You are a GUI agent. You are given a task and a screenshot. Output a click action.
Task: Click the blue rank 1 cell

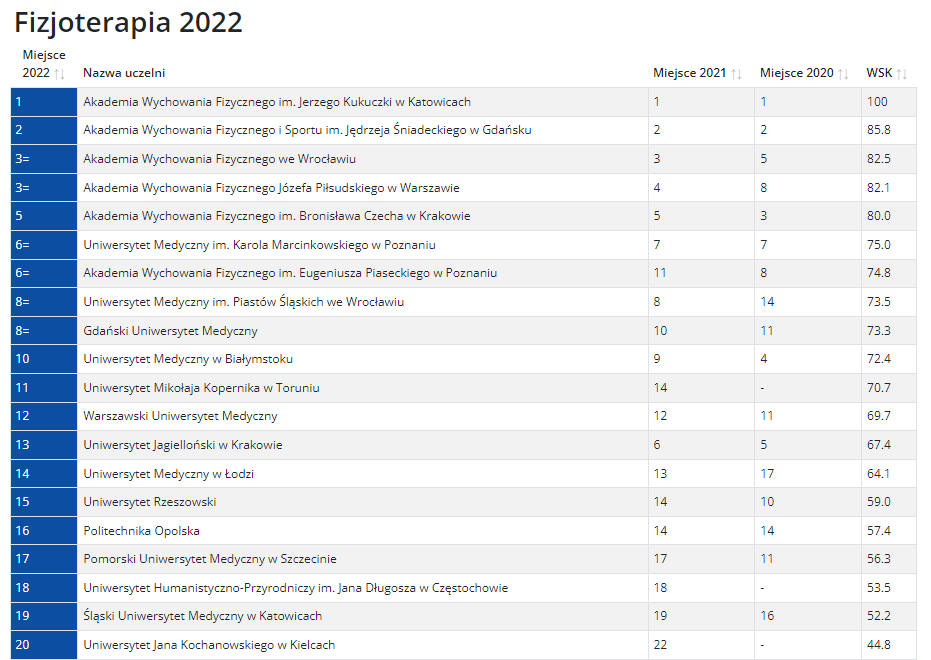click(x=43, y=102)
